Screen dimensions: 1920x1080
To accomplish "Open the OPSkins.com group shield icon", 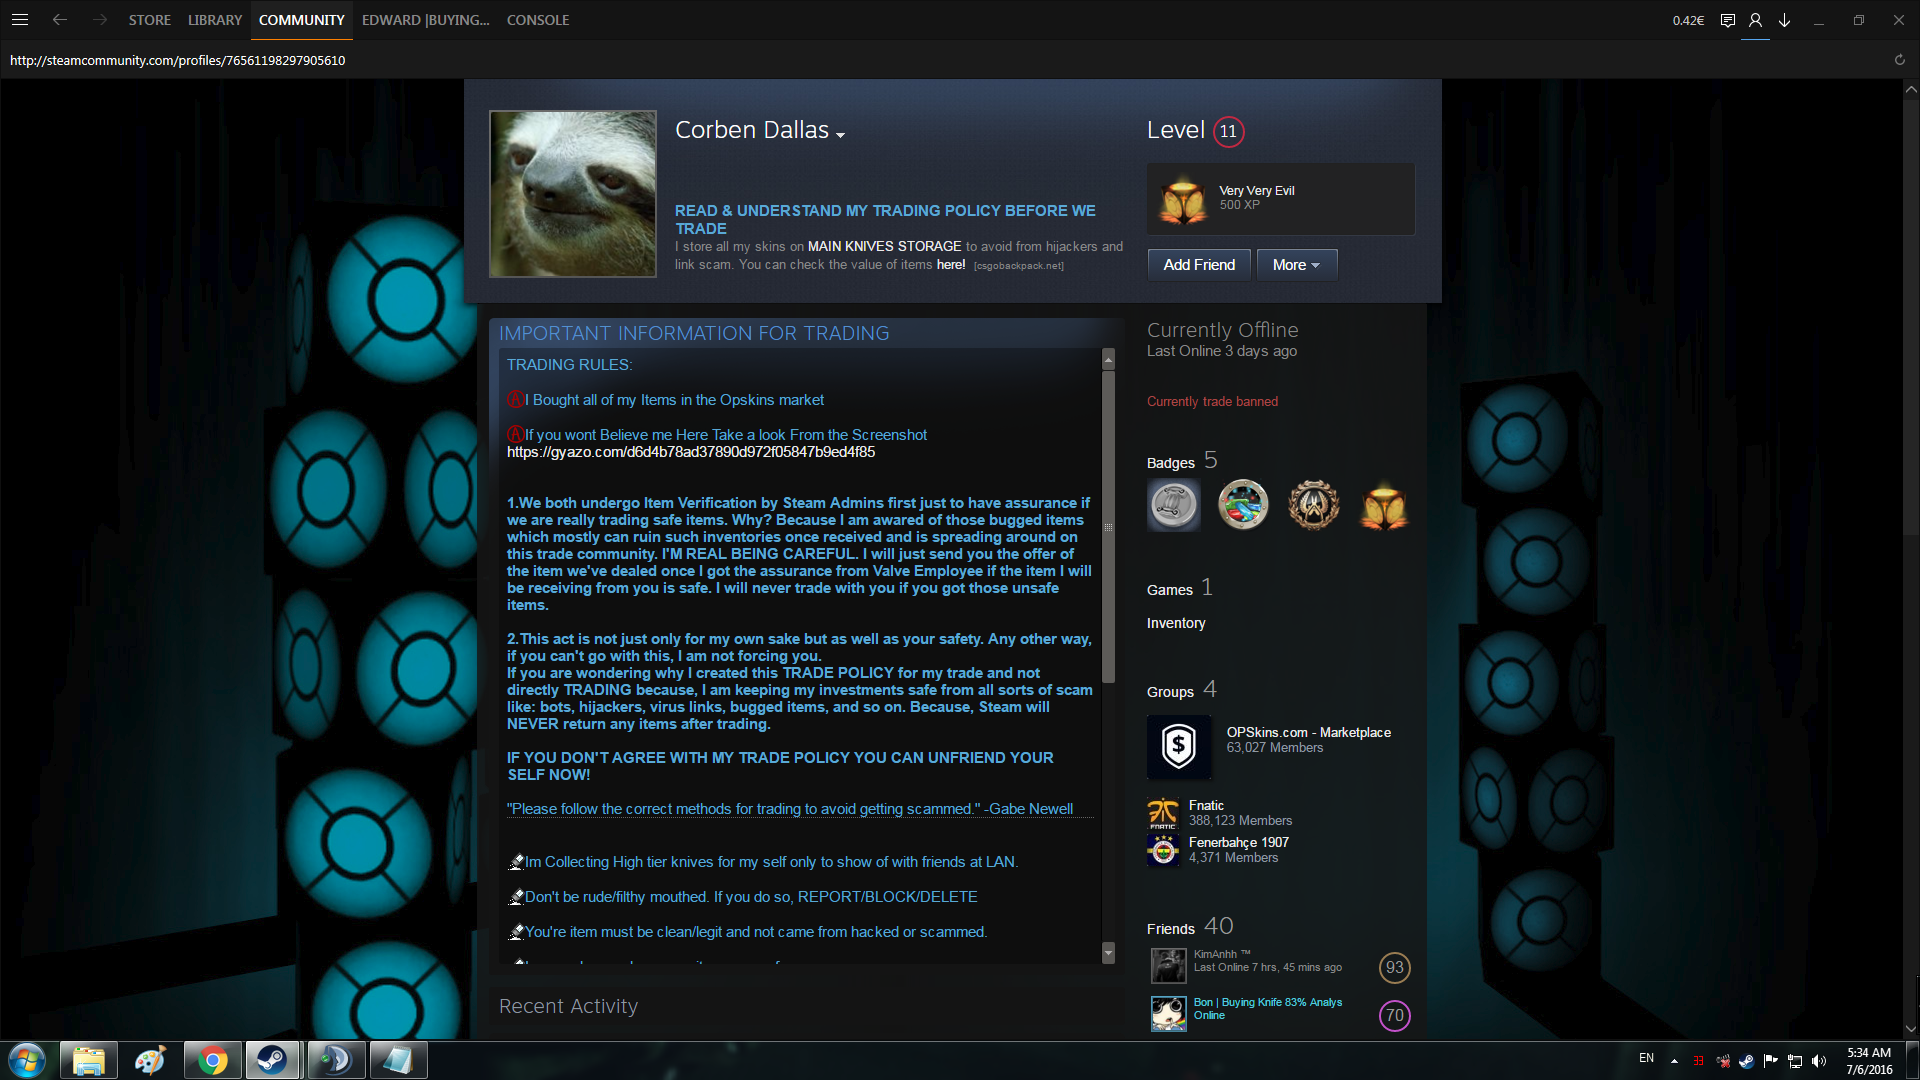I will pyautogui.click(x=1179, y=747).
